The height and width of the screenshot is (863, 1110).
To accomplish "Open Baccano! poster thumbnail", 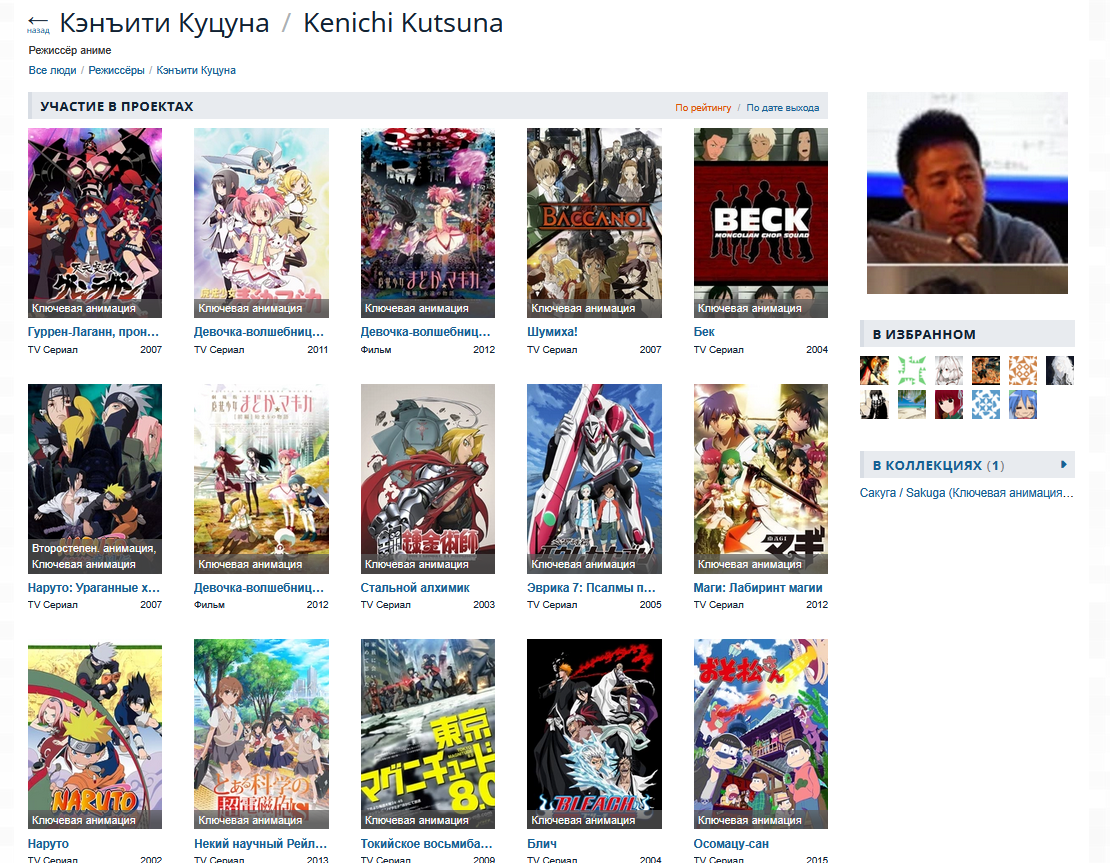I will coord(594,222).
